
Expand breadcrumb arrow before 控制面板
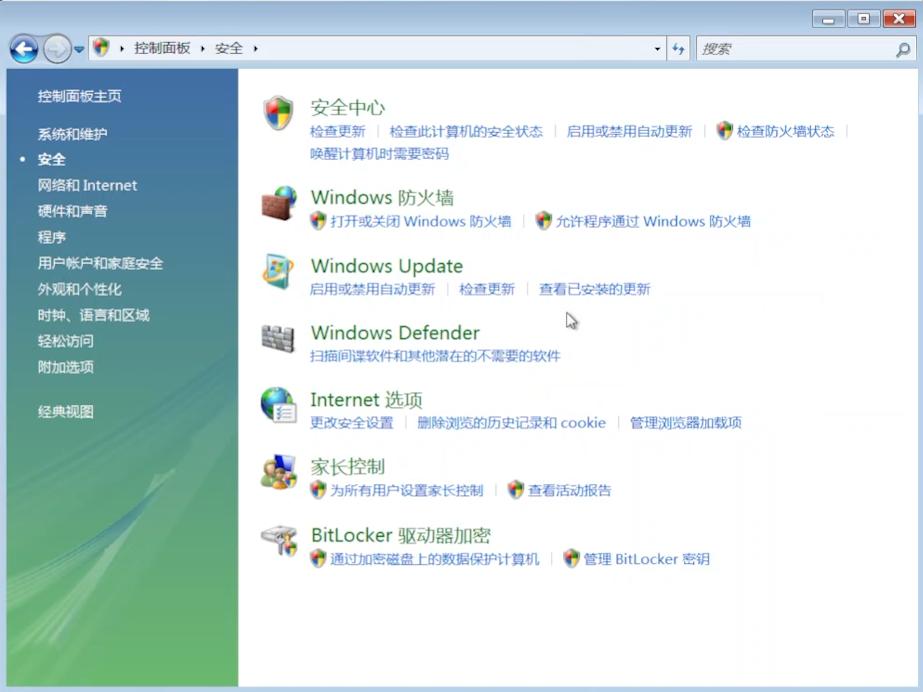(x=122, y=48)
